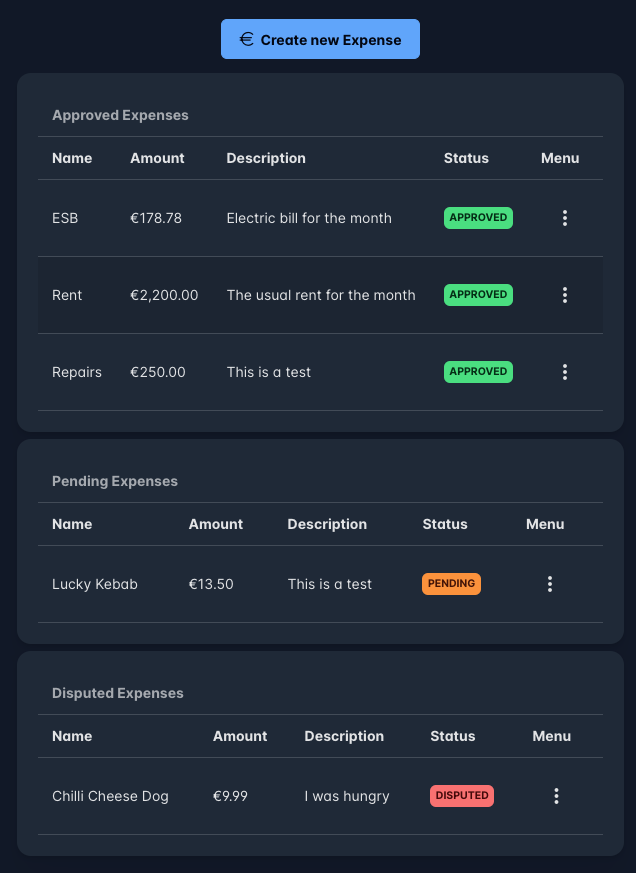Screen dimensions: 636x873
Task: Click the APPROVED badge on ESB row
Action: coord(478,218)
